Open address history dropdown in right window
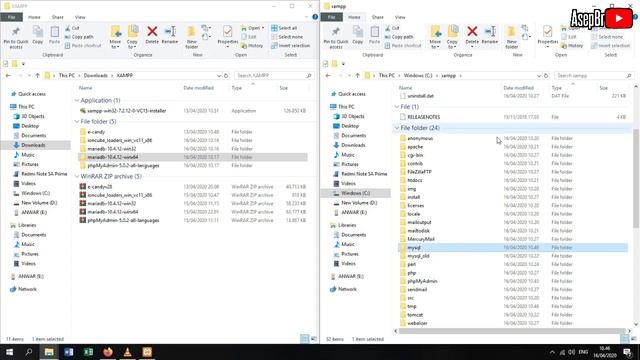640x360 pixels. coord(539,76)
